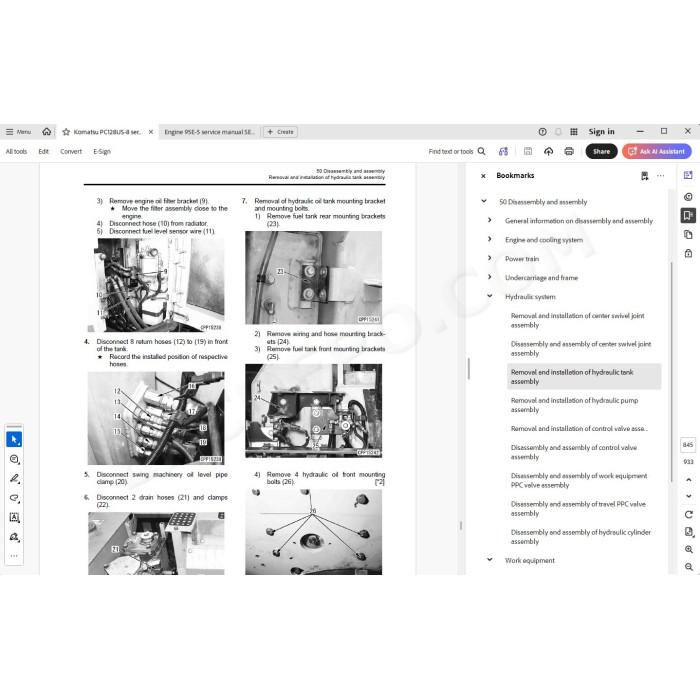Open the Convert menu
The image size is (700, 700).
(x=71, y=151)
